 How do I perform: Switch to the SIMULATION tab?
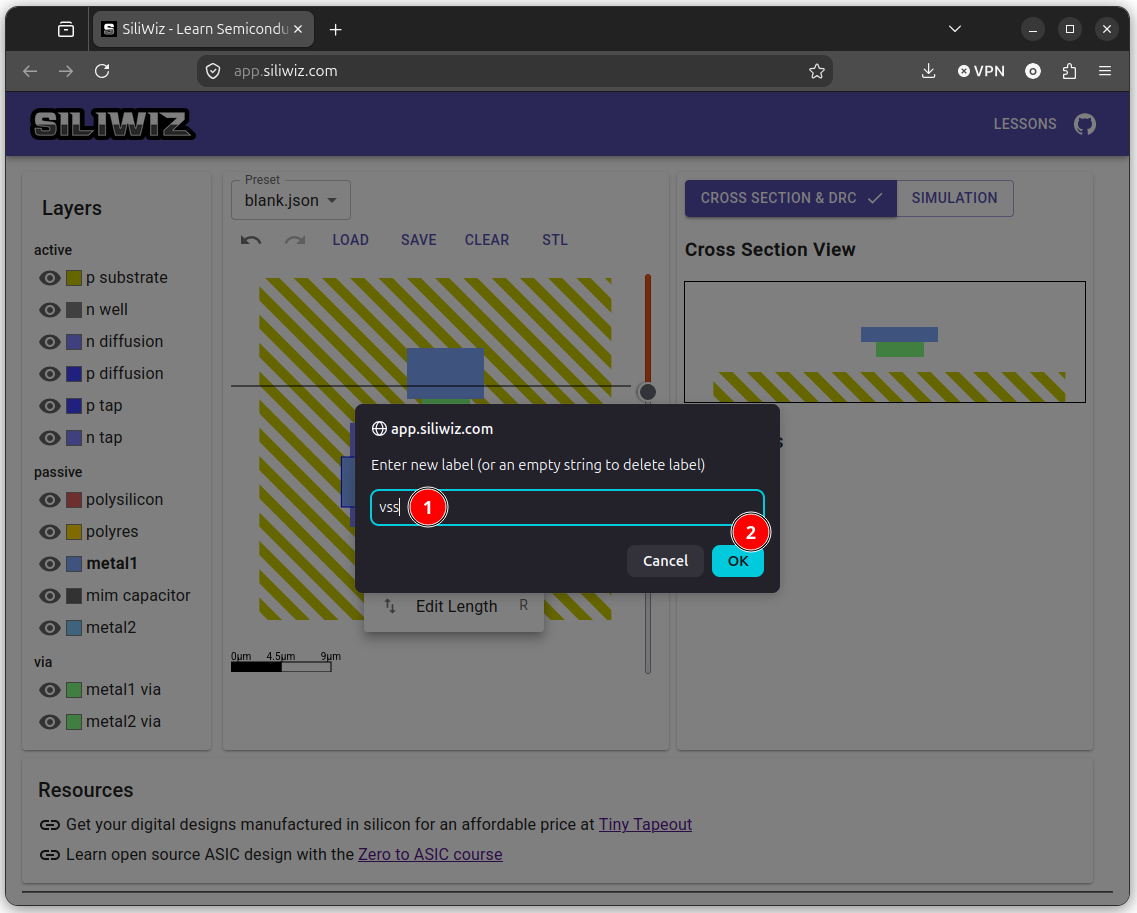[x=954, y=198]
